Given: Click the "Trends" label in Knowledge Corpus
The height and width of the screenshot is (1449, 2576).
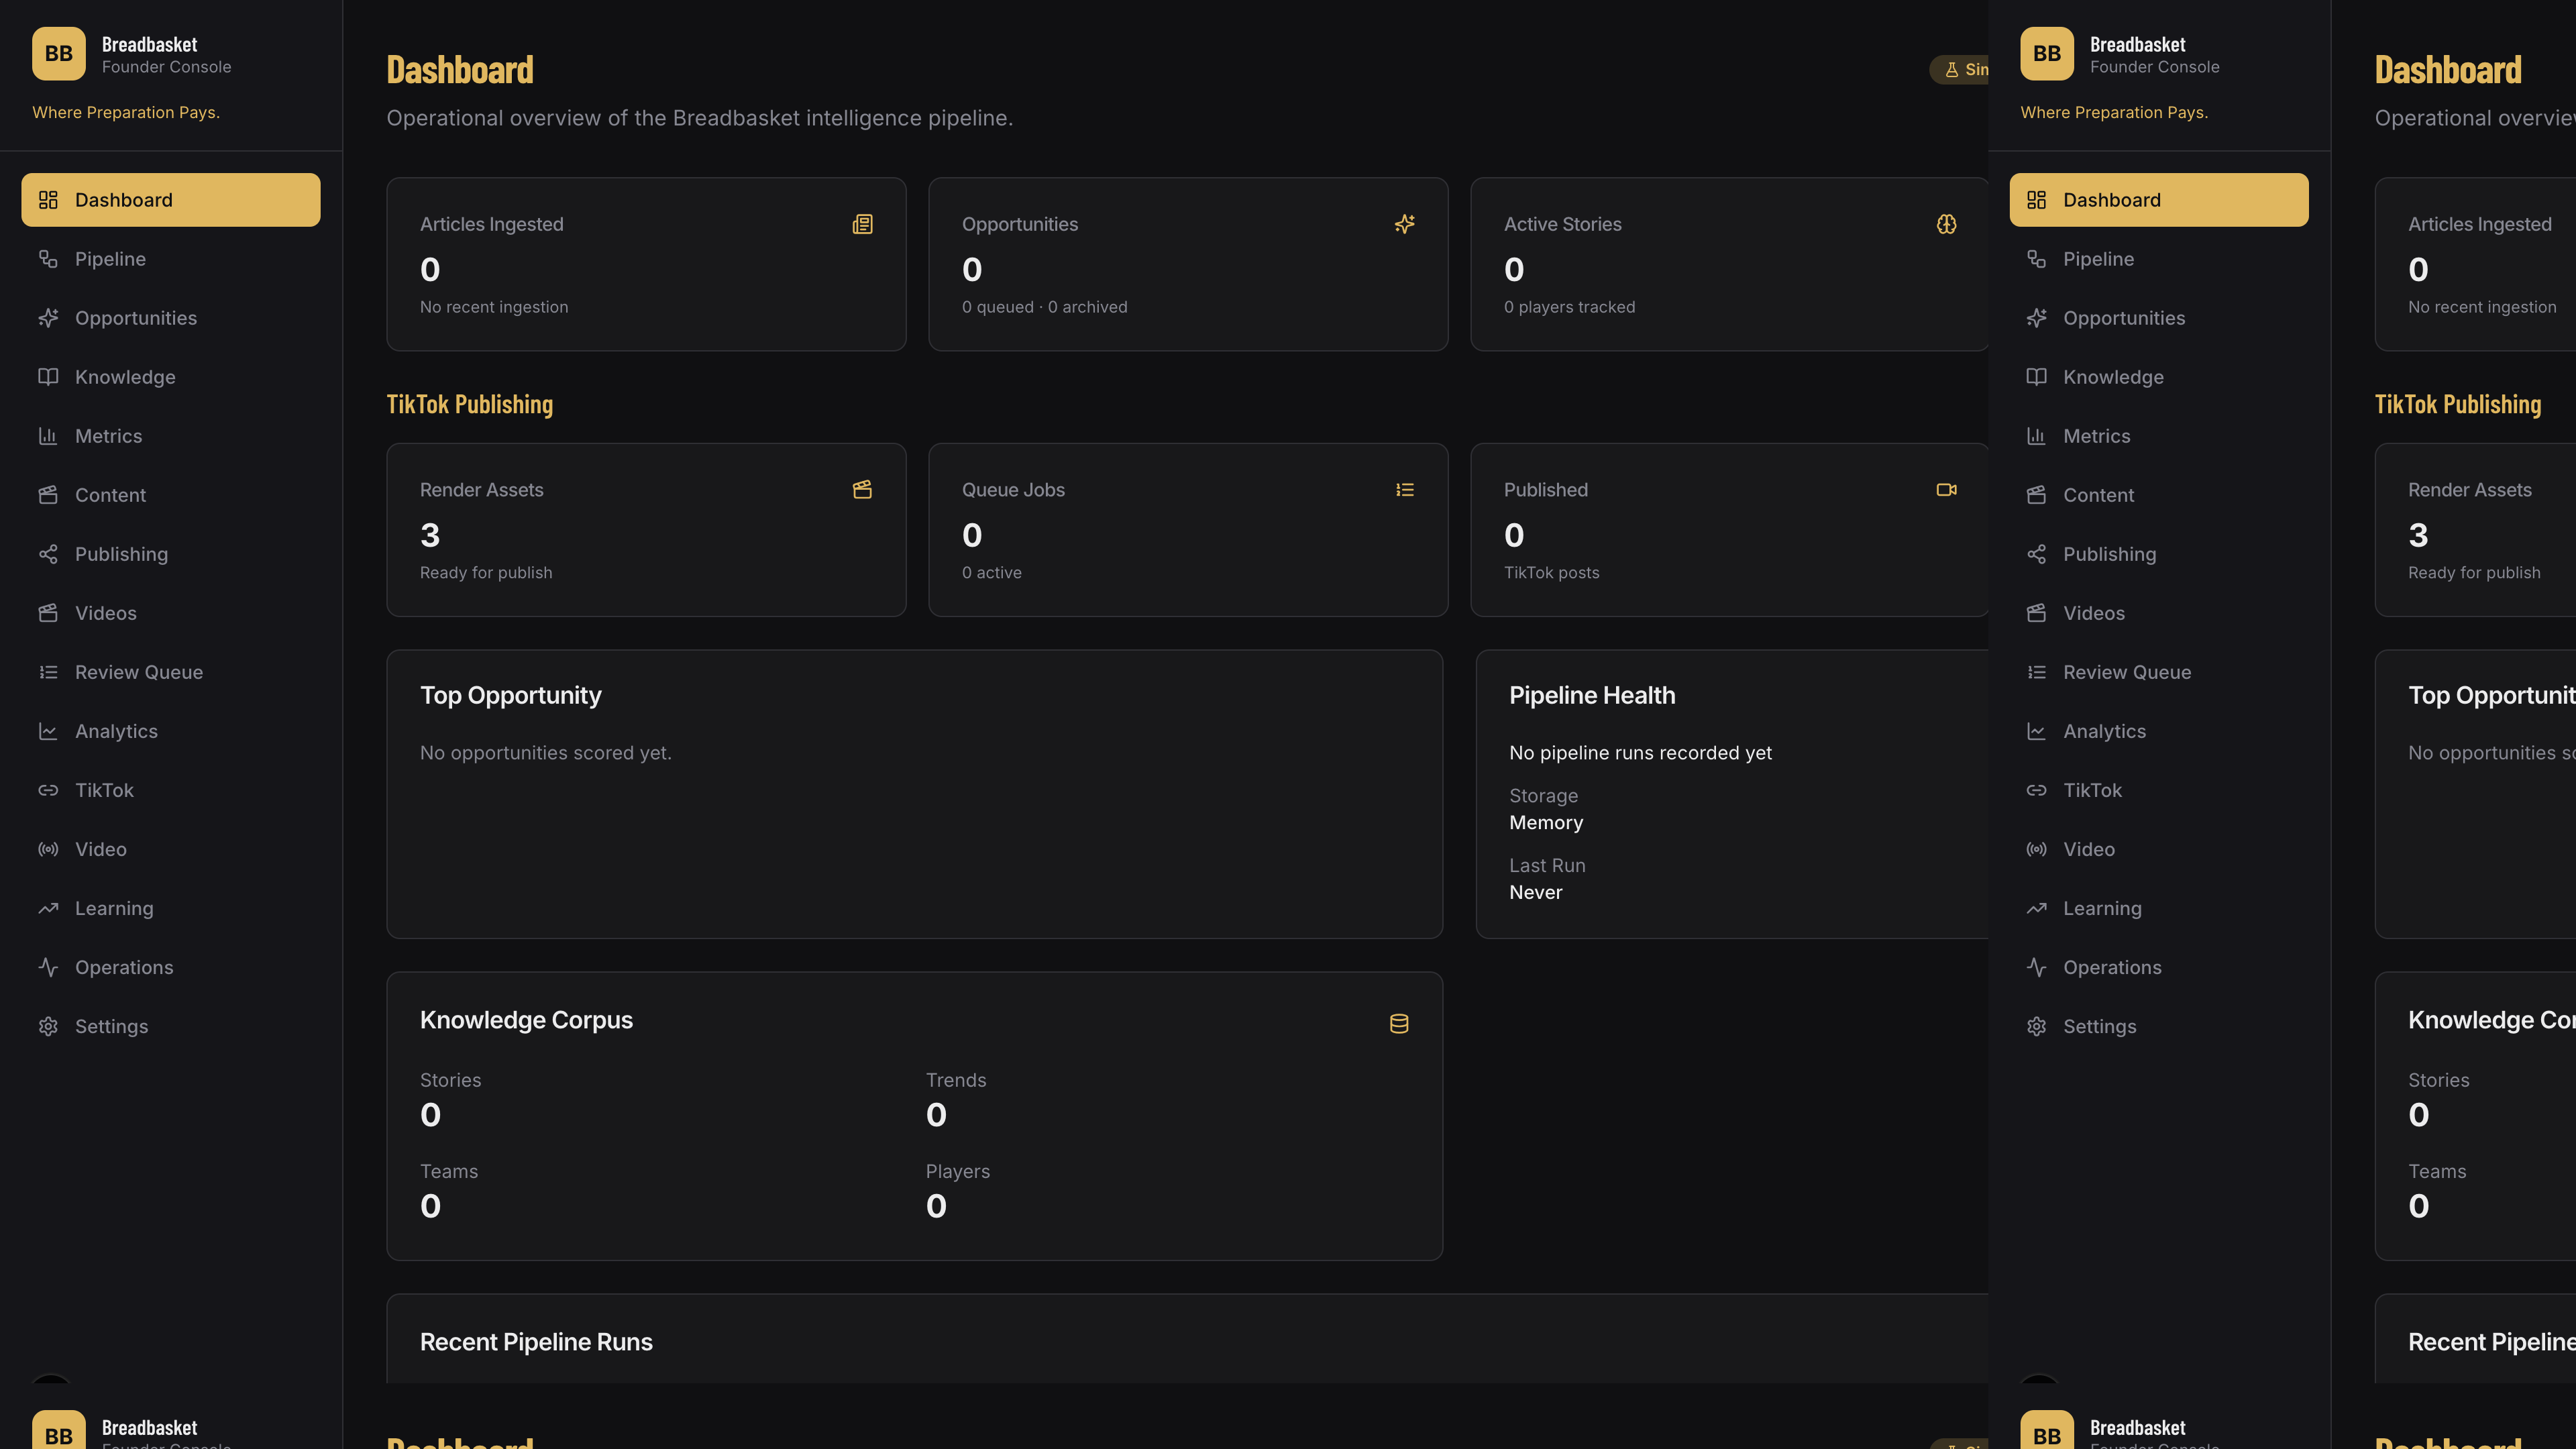Looking at the screenshot, I should pos(955,1080).
